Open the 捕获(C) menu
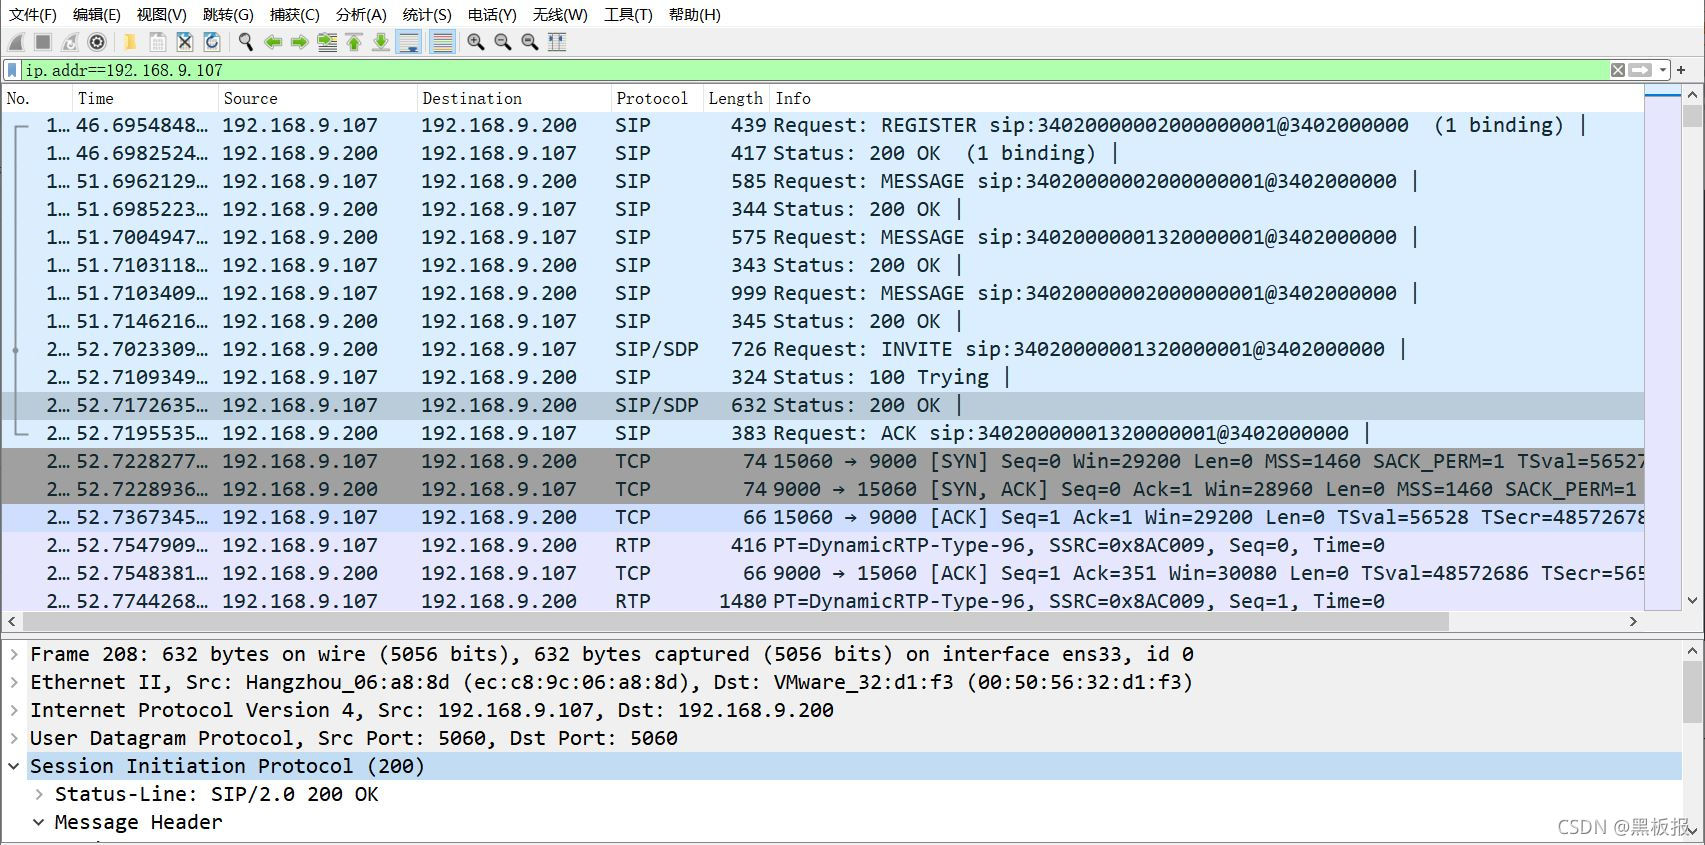 [x=294, y=14]
